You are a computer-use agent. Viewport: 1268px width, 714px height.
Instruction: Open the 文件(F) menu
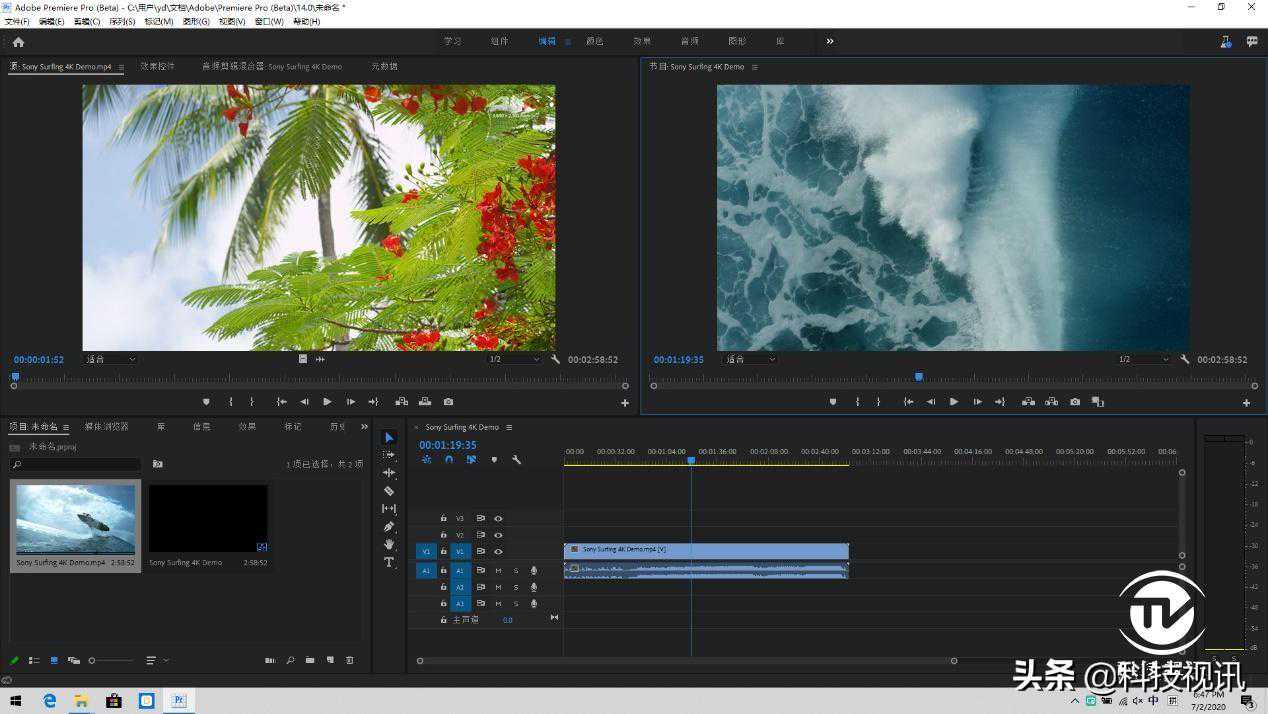click(17, 21)
